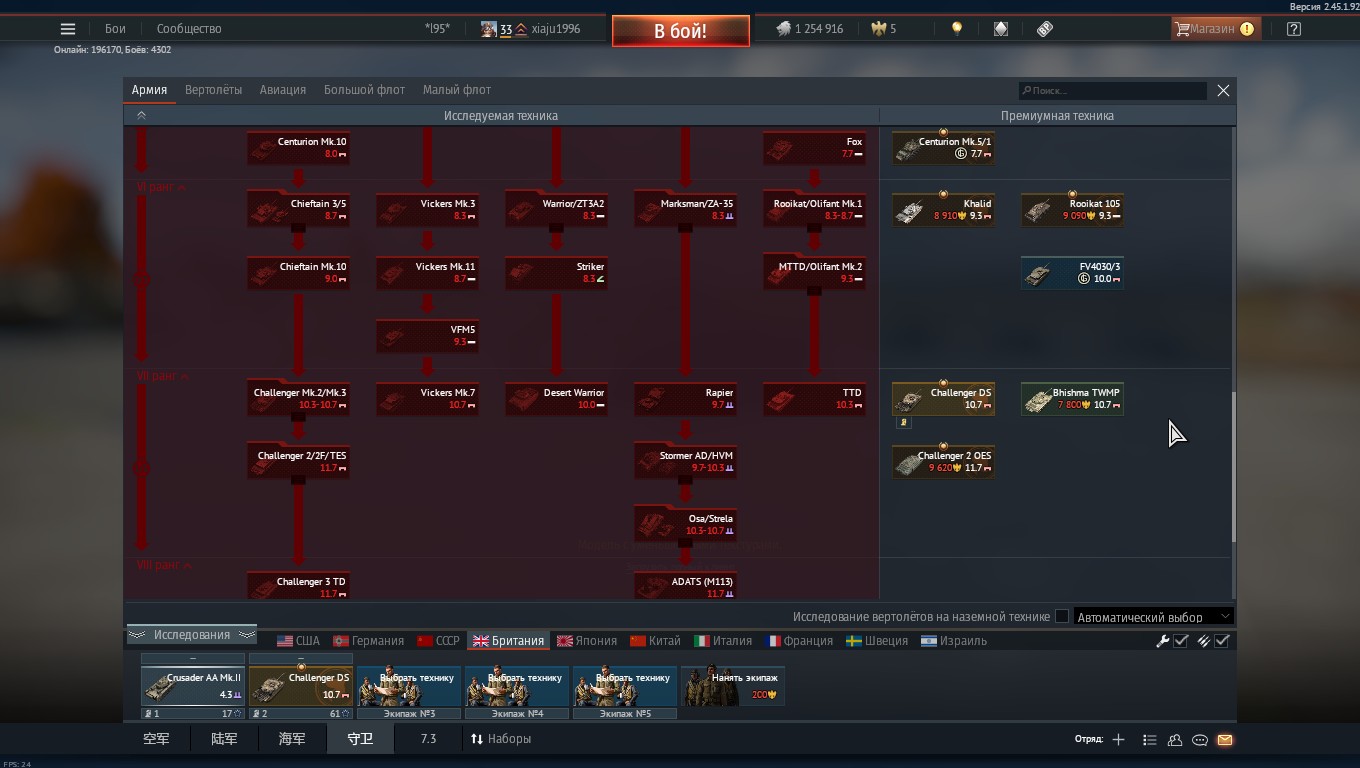Click the lightbulb hints icon

pos(957,29)
